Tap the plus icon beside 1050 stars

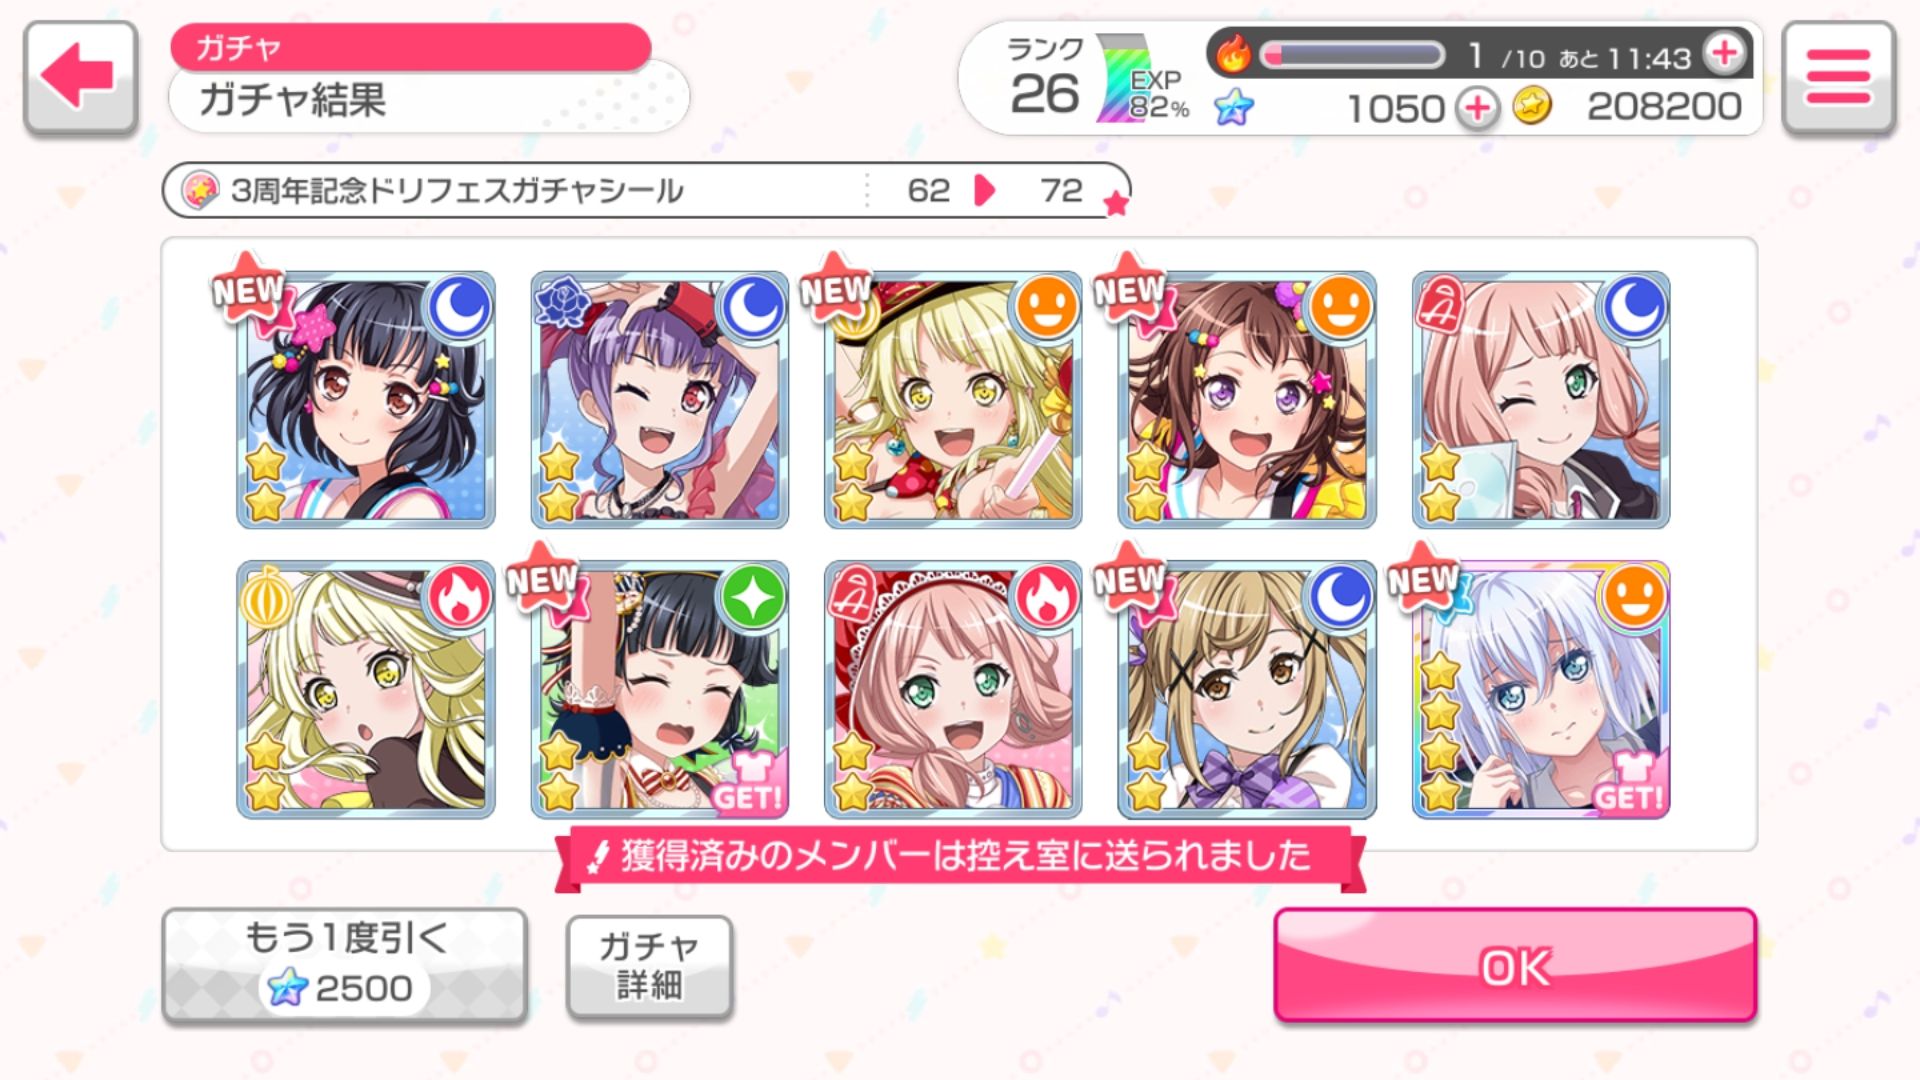(1477, 108)
